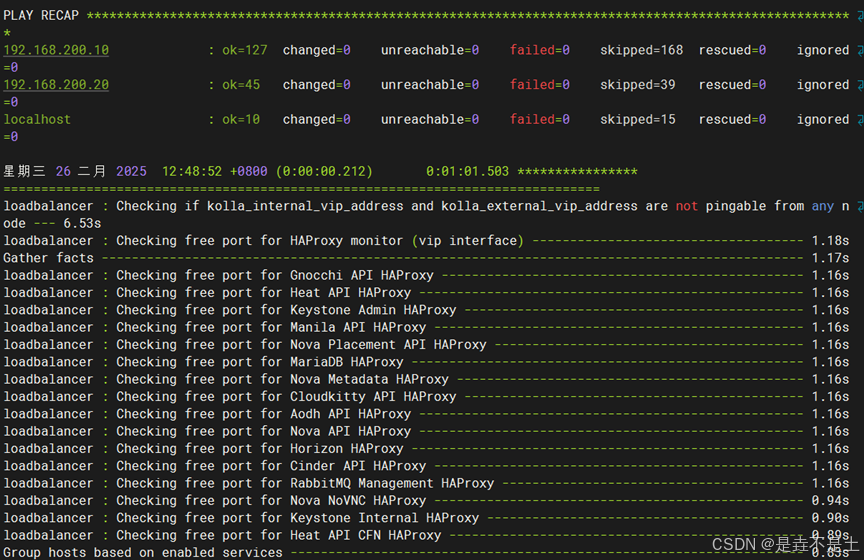
Task: Click the Manila API HAProxy line
Action: pyautogui.click(x=426, y=327)
